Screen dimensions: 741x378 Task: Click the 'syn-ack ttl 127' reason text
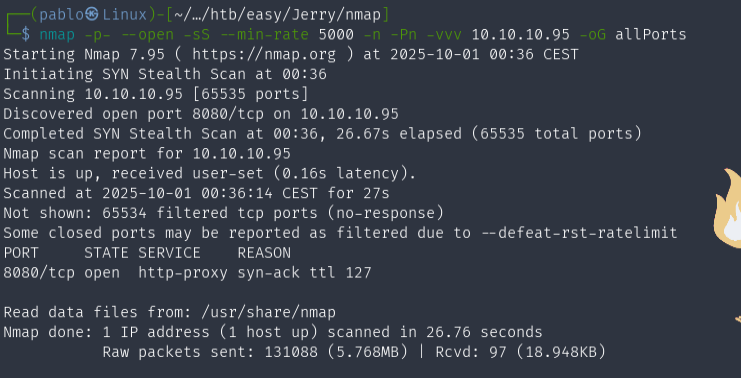click(304, 273)
